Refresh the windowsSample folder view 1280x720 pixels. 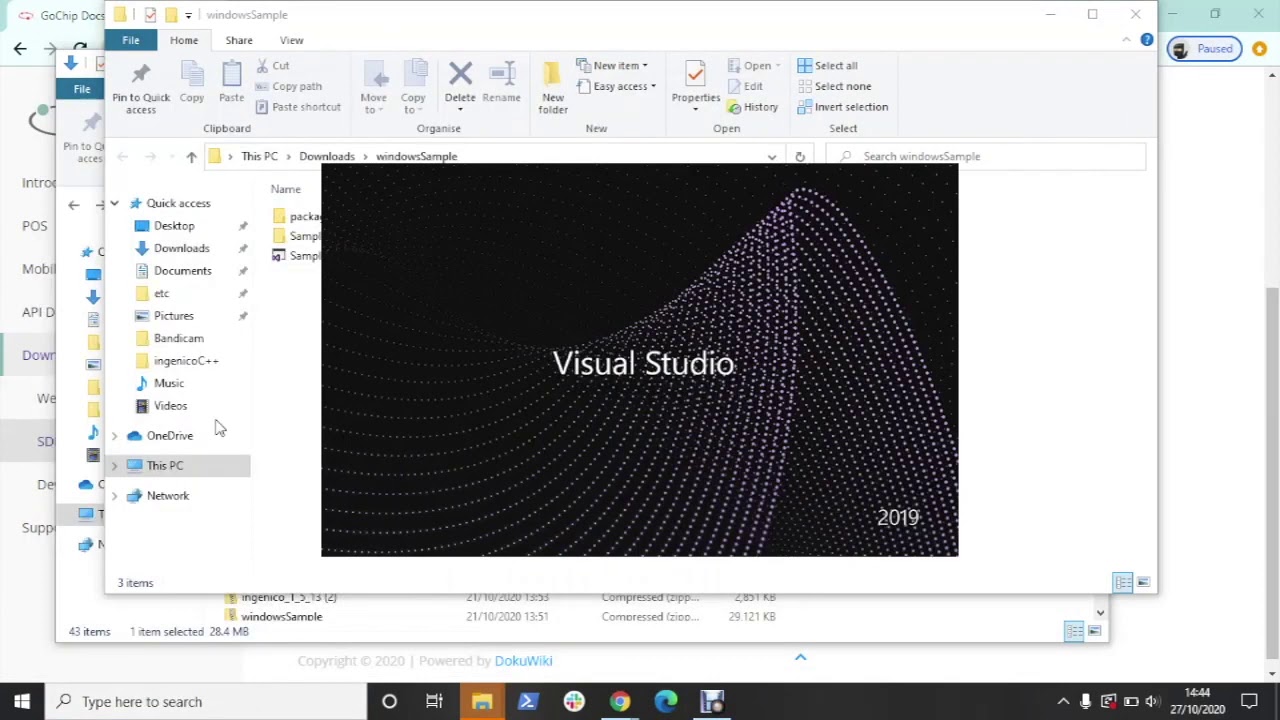click(x=799, y=156)
